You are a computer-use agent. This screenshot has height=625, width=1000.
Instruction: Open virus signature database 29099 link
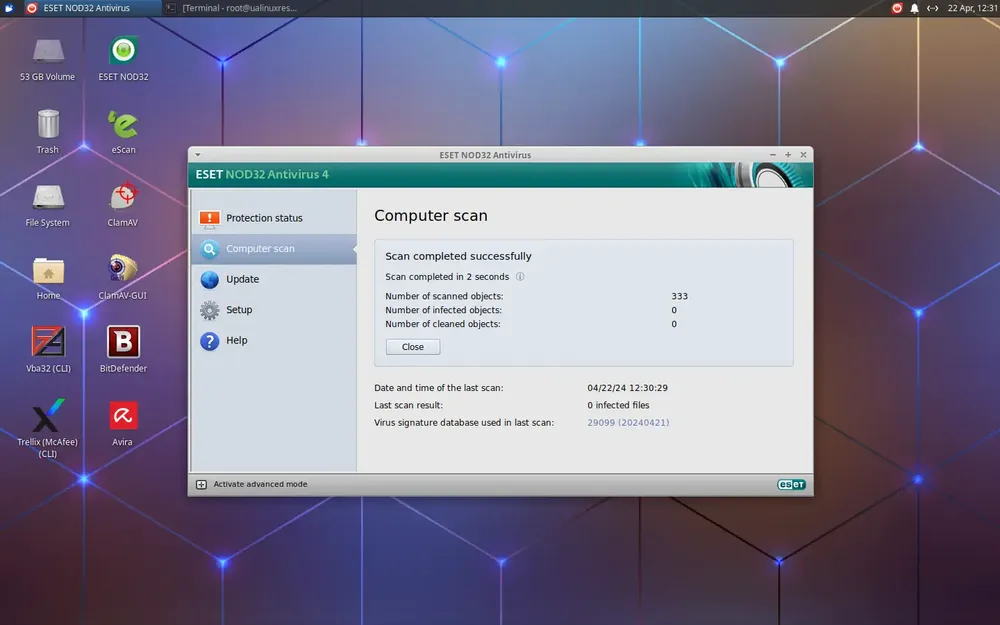click(628, 423)
